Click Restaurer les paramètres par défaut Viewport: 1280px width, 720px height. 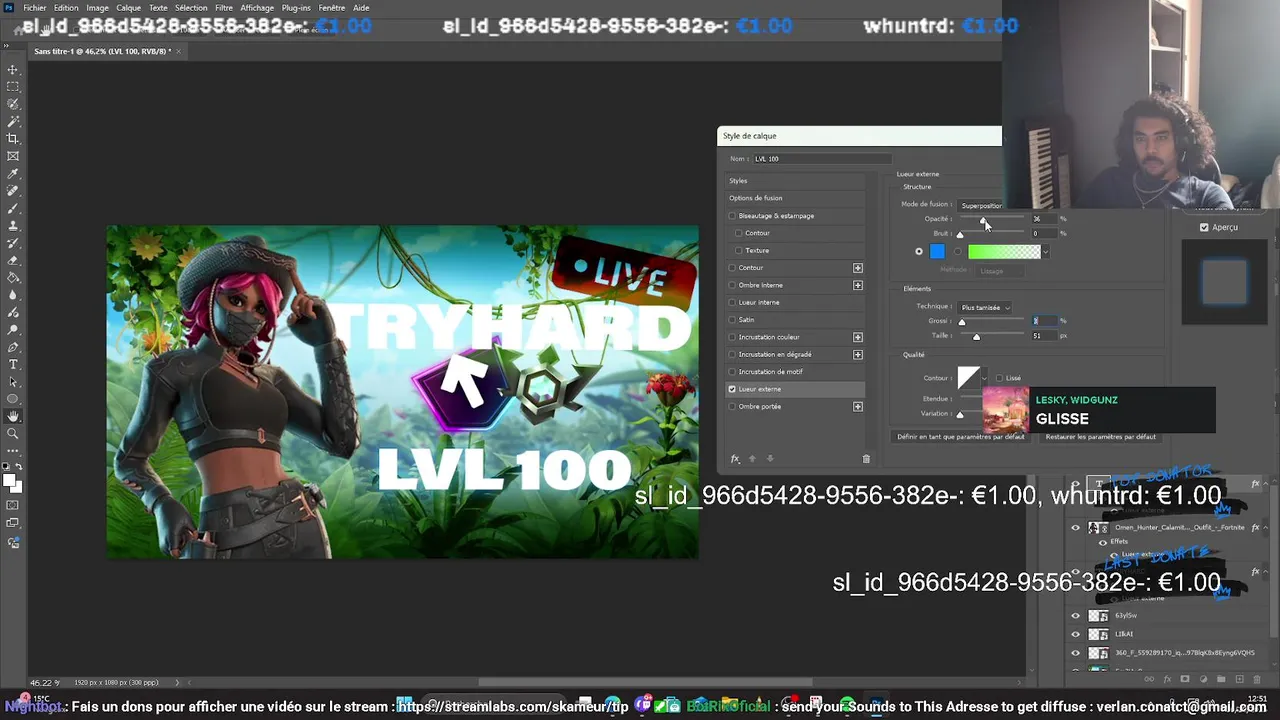(1100, 437)
